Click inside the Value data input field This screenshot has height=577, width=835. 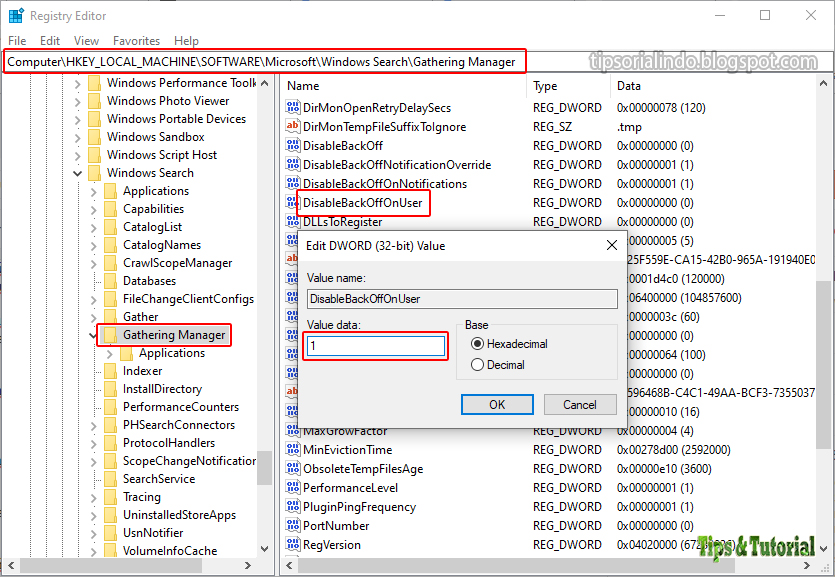coord(375,346)
